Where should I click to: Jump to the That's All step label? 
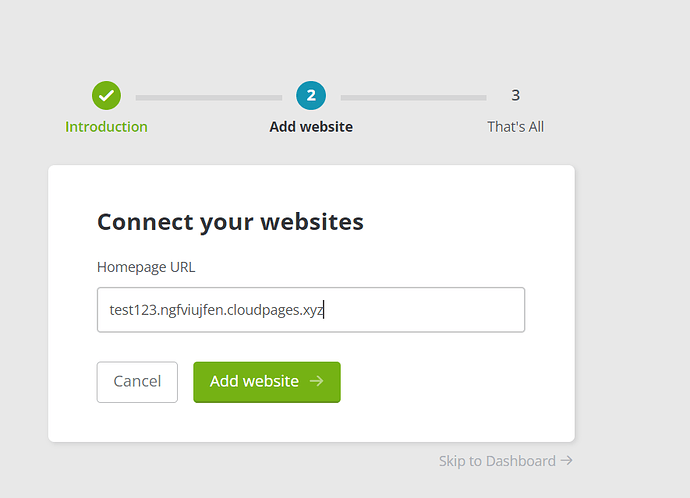coord(515,127)
